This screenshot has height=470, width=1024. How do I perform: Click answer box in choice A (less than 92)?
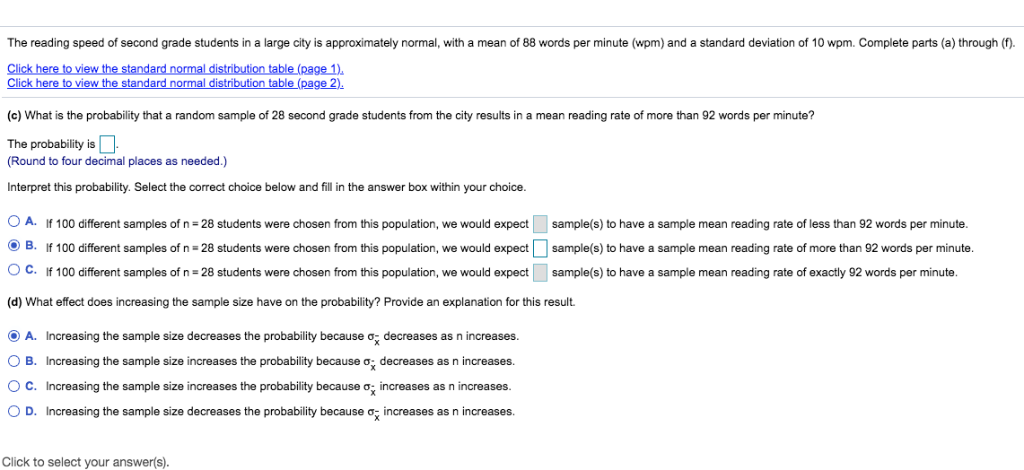coord(540,224)
